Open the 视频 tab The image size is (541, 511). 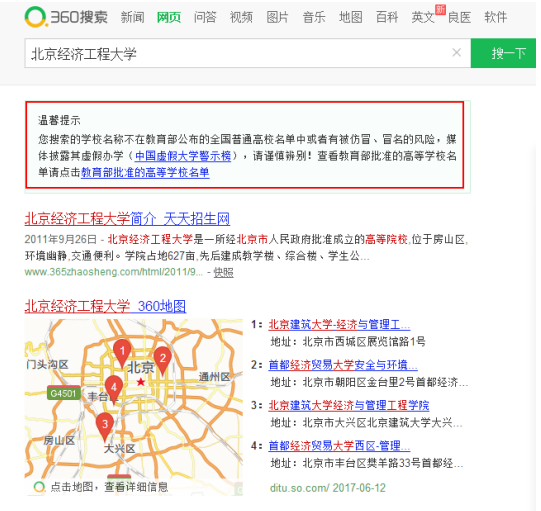[x=242, y=17]
